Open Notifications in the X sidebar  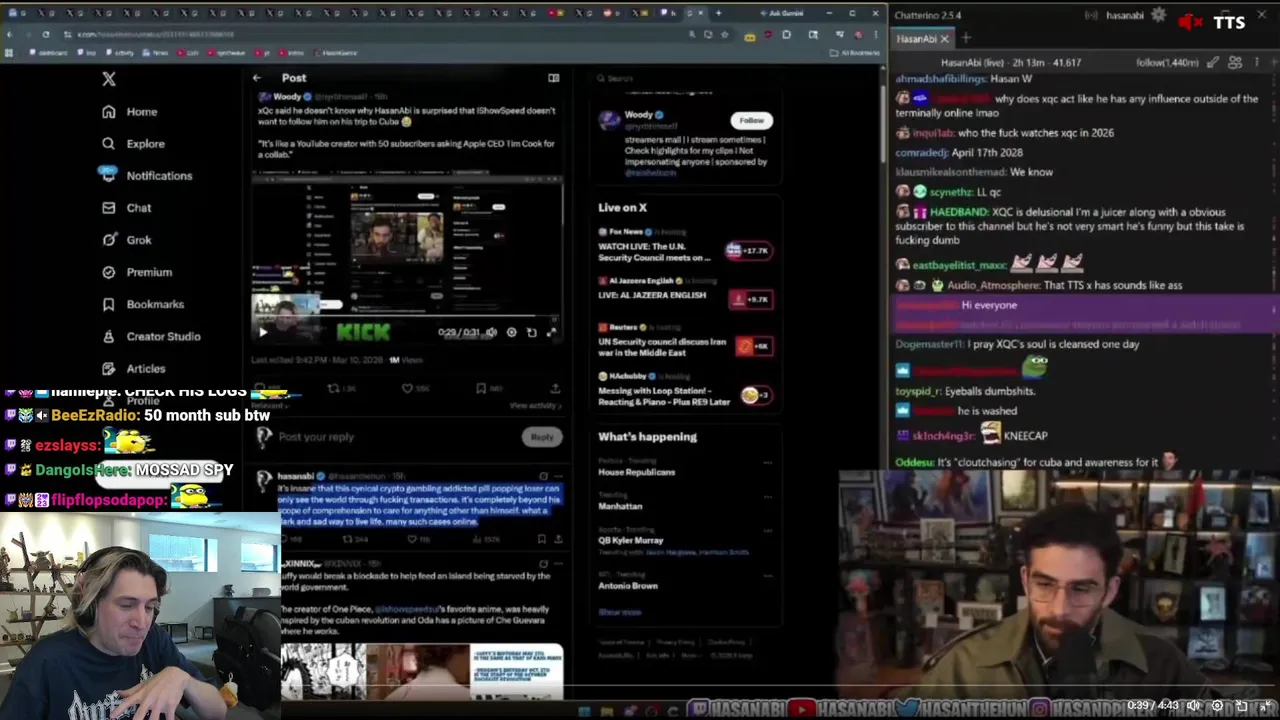[146, 176]
